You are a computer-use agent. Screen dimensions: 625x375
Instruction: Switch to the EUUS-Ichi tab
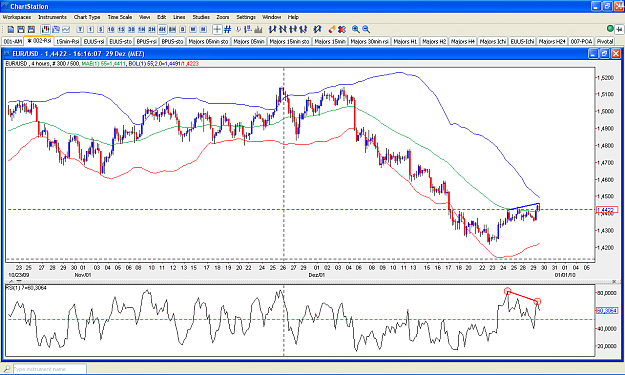(522, 41)
